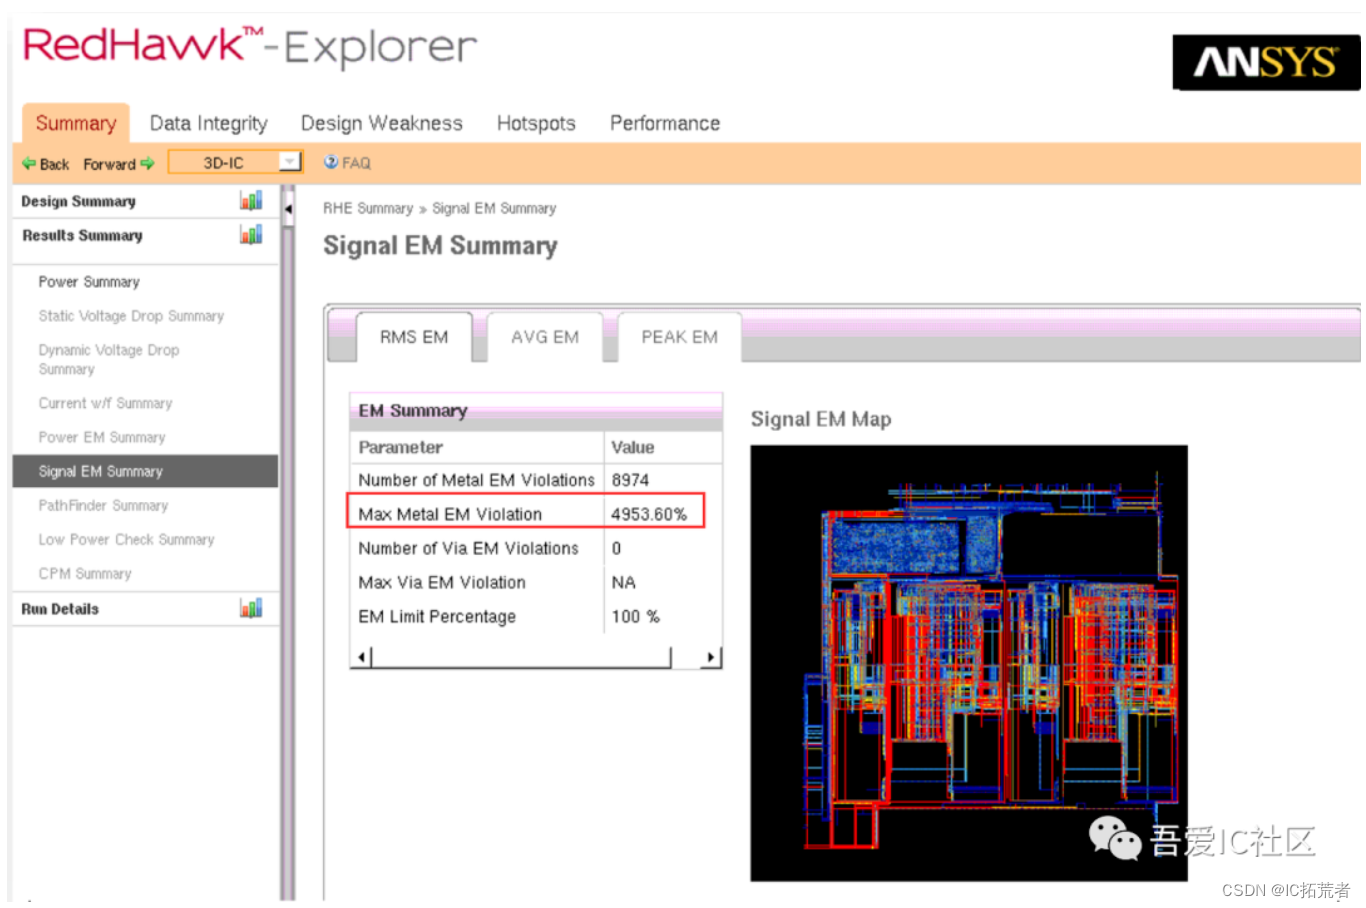
Task: Click Signal EM Summary breadcrumb
Action: (494, 208)
